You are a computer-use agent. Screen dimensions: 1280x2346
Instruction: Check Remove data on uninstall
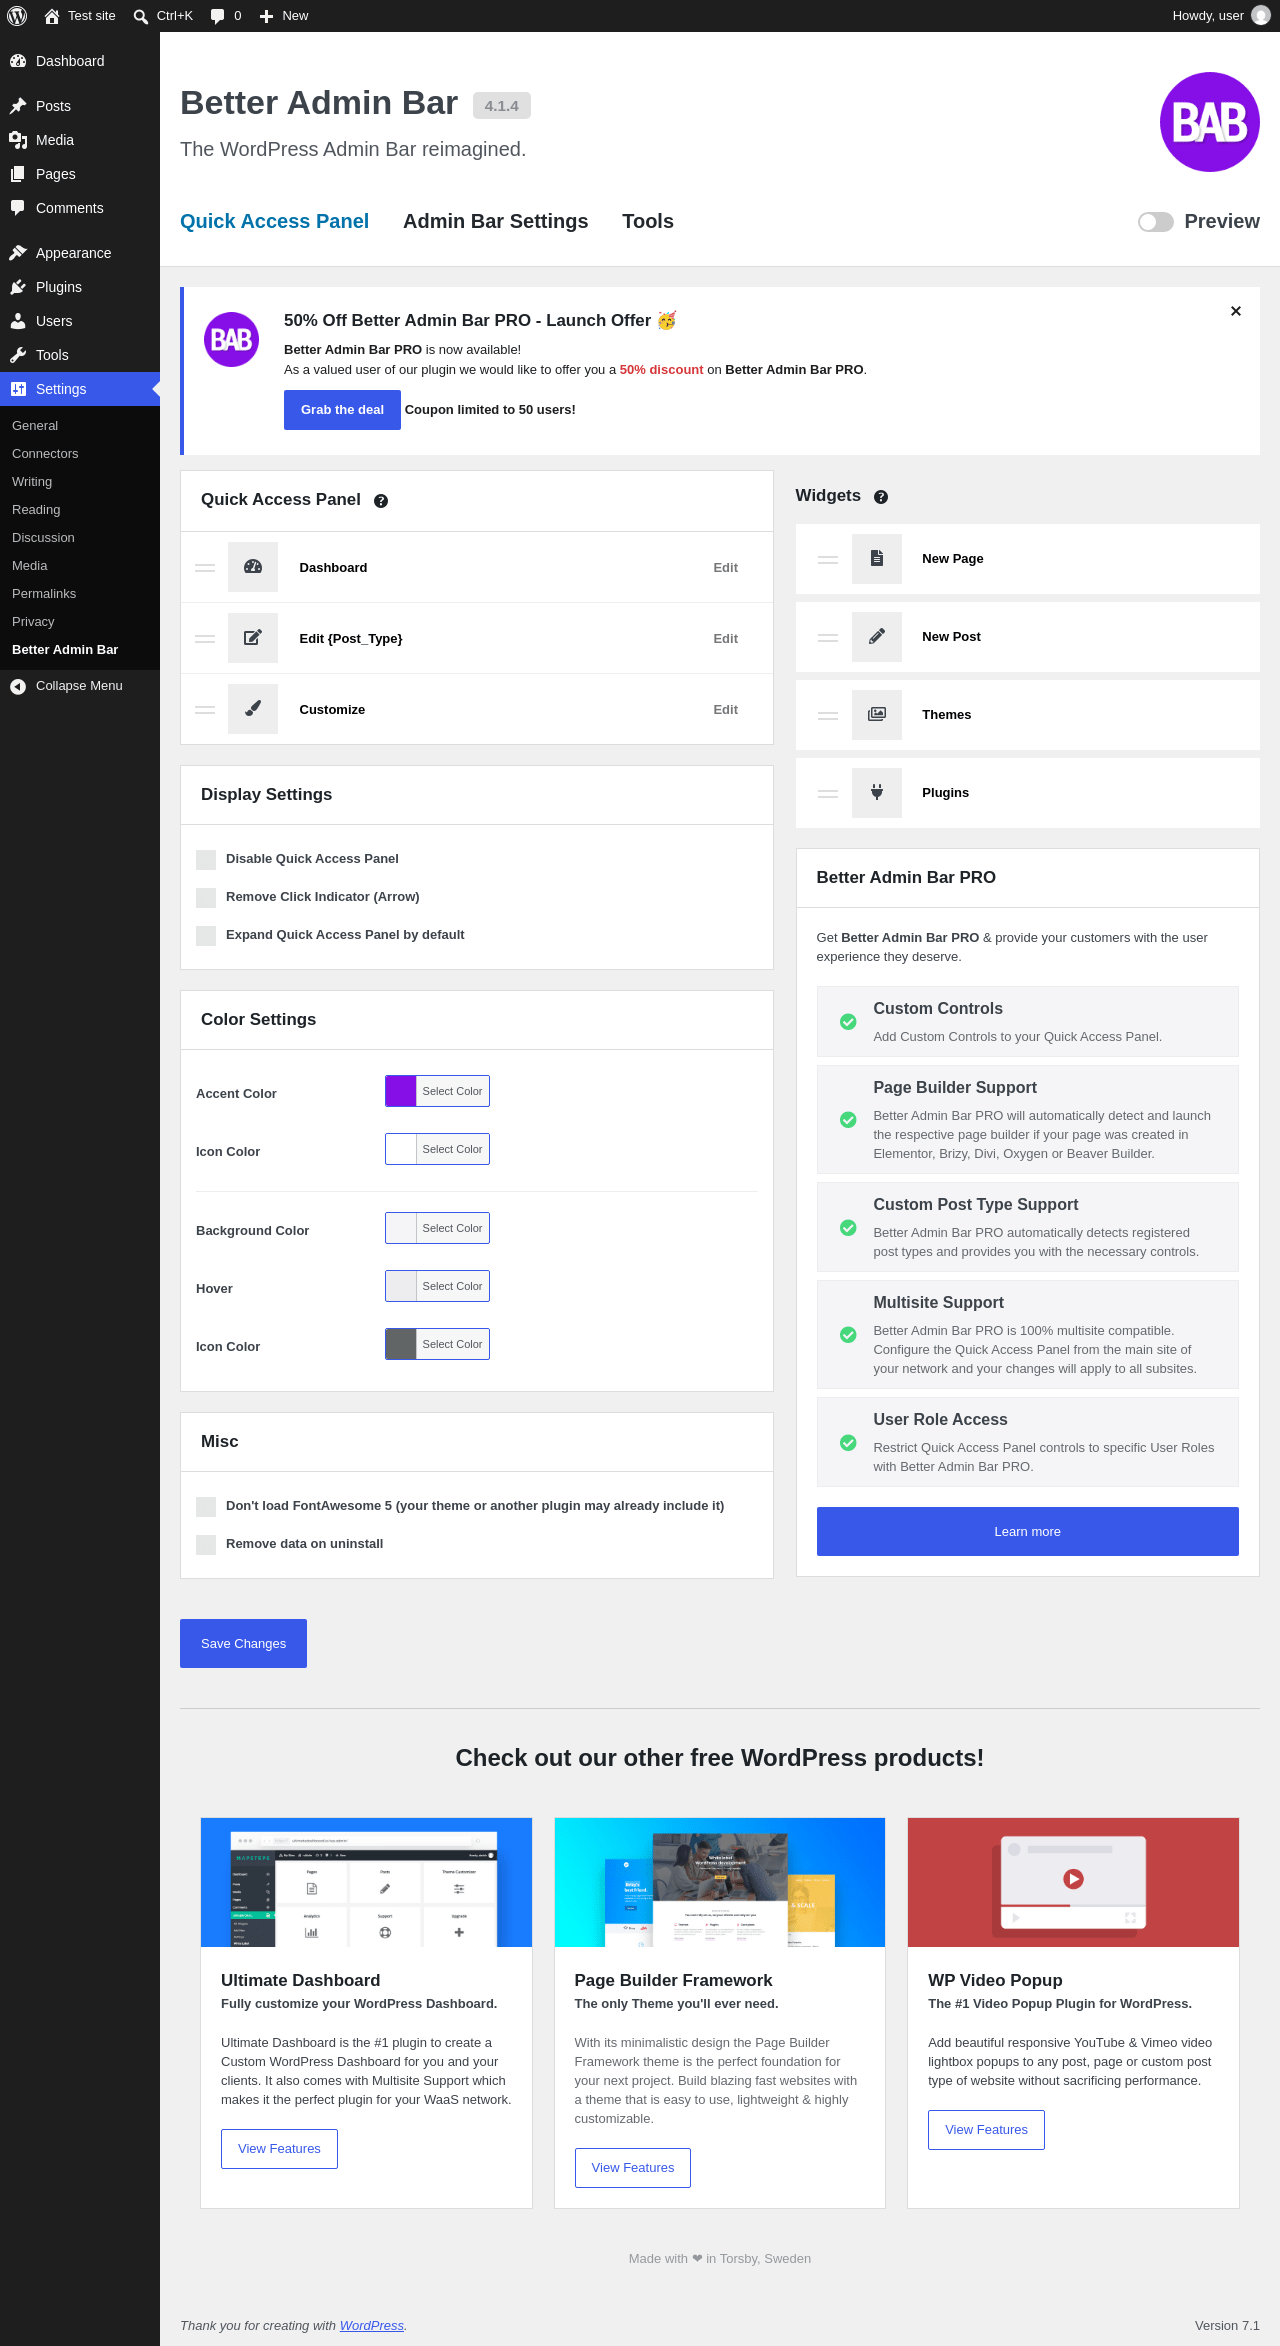pos(206,1545)
